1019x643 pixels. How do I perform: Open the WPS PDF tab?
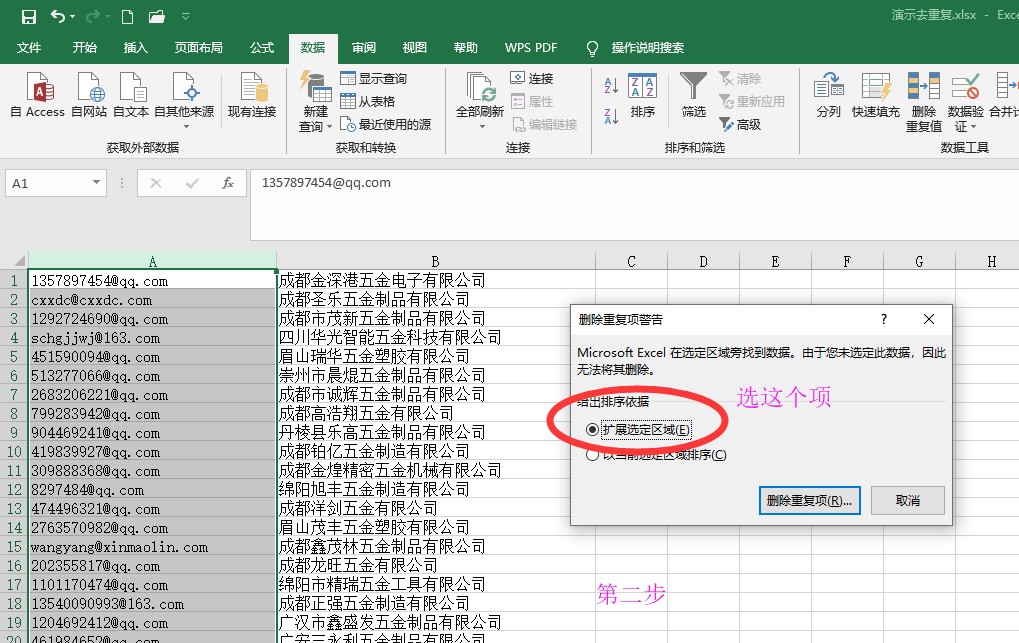click(531, 47)
